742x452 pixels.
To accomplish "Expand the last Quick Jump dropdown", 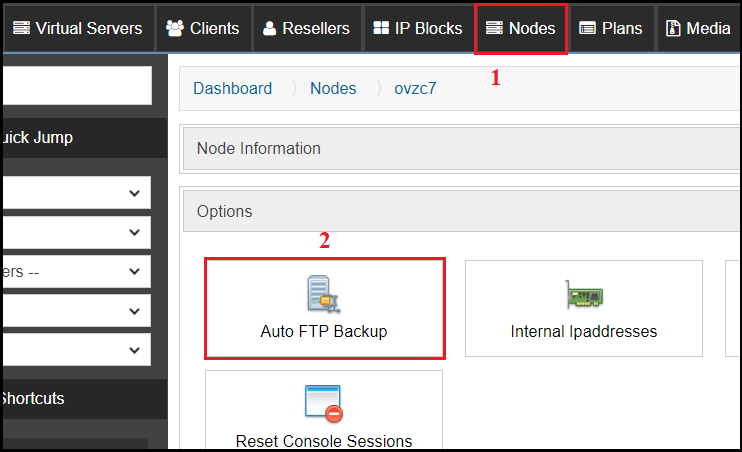I will [77, 350].
